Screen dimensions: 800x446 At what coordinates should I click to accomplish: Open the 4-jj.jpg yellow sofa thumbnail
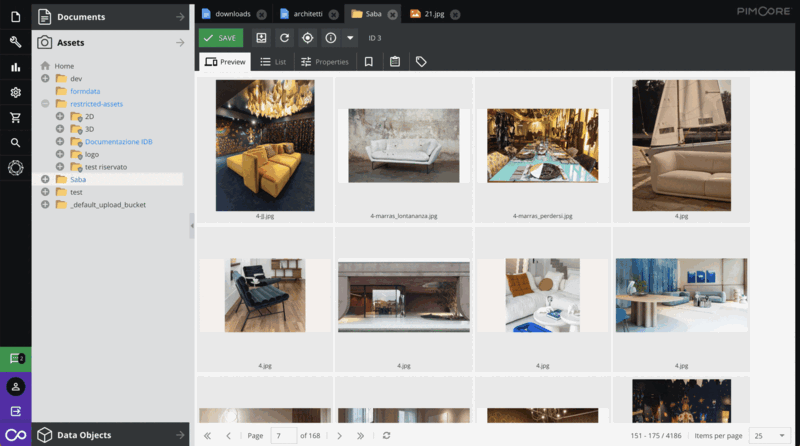[x=265, y=145]
